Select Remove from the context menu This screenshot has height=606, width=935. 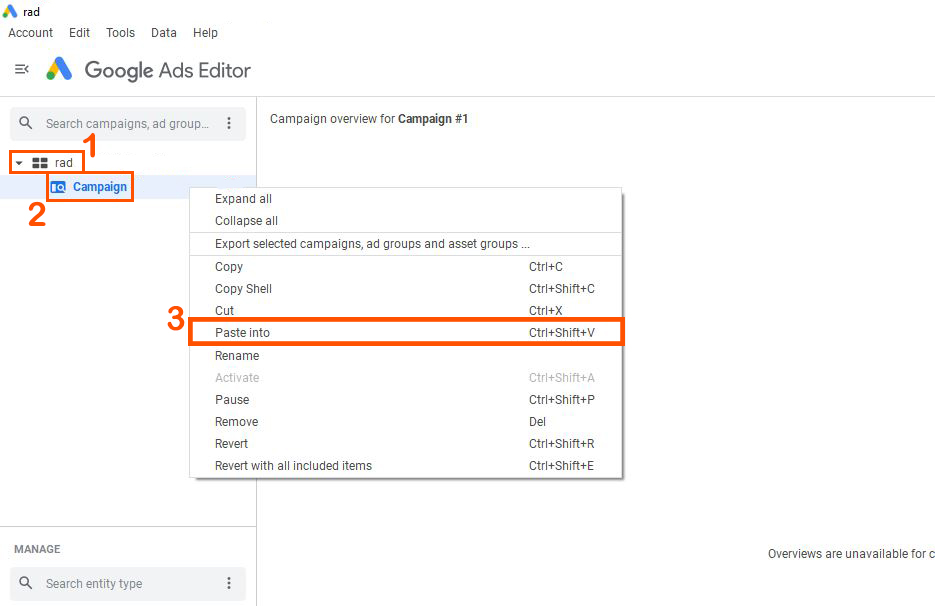coord(405,422)
